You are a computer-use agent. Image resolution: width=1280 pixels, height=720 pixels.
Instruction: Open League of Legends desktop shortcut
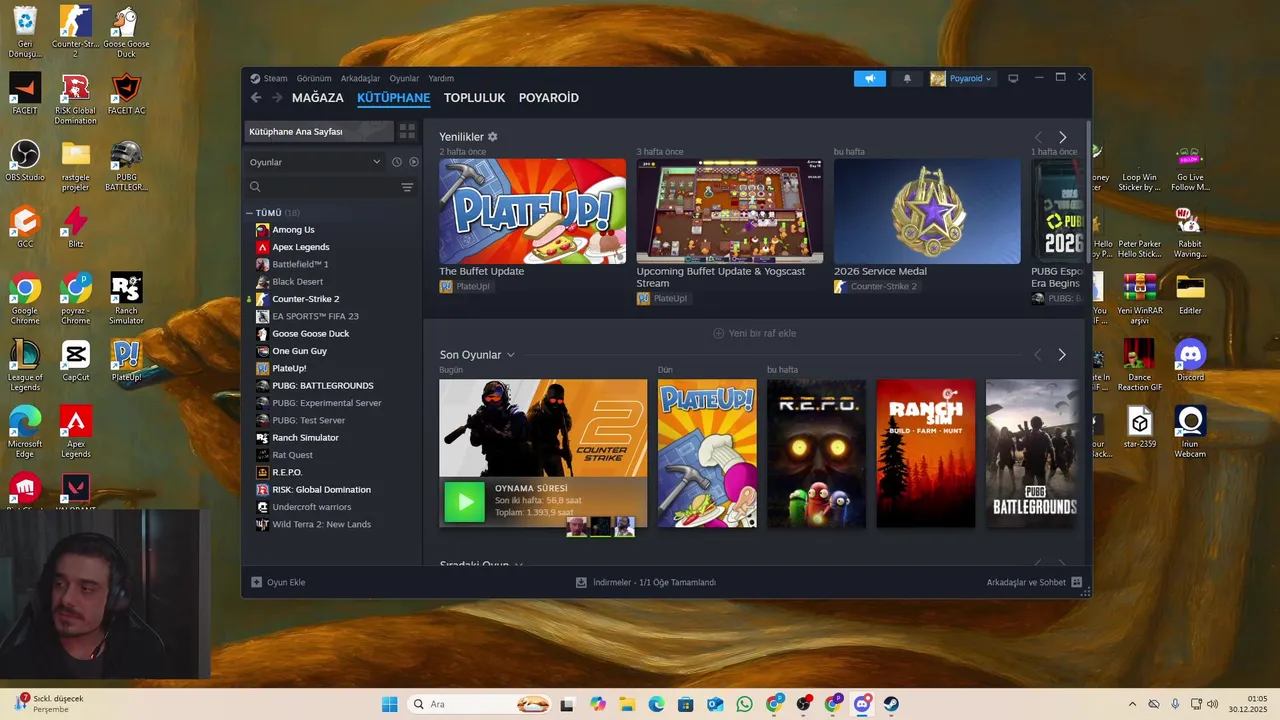25,365
